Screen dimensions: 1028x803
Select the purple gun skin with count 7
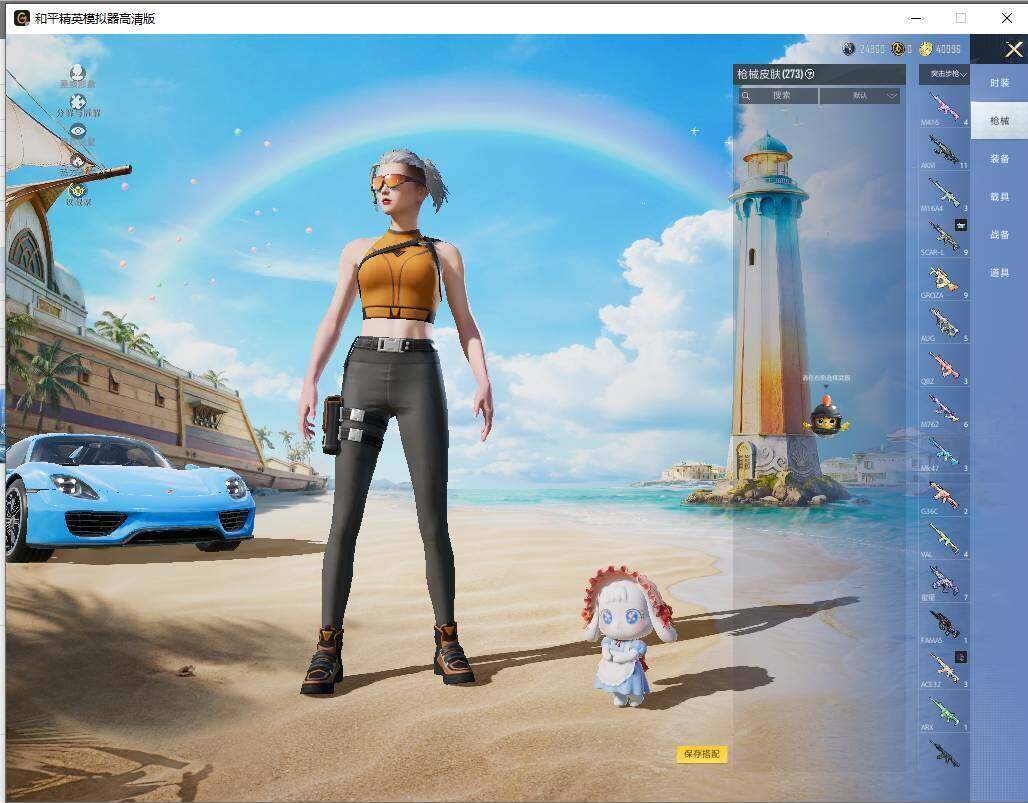point(944,583)
